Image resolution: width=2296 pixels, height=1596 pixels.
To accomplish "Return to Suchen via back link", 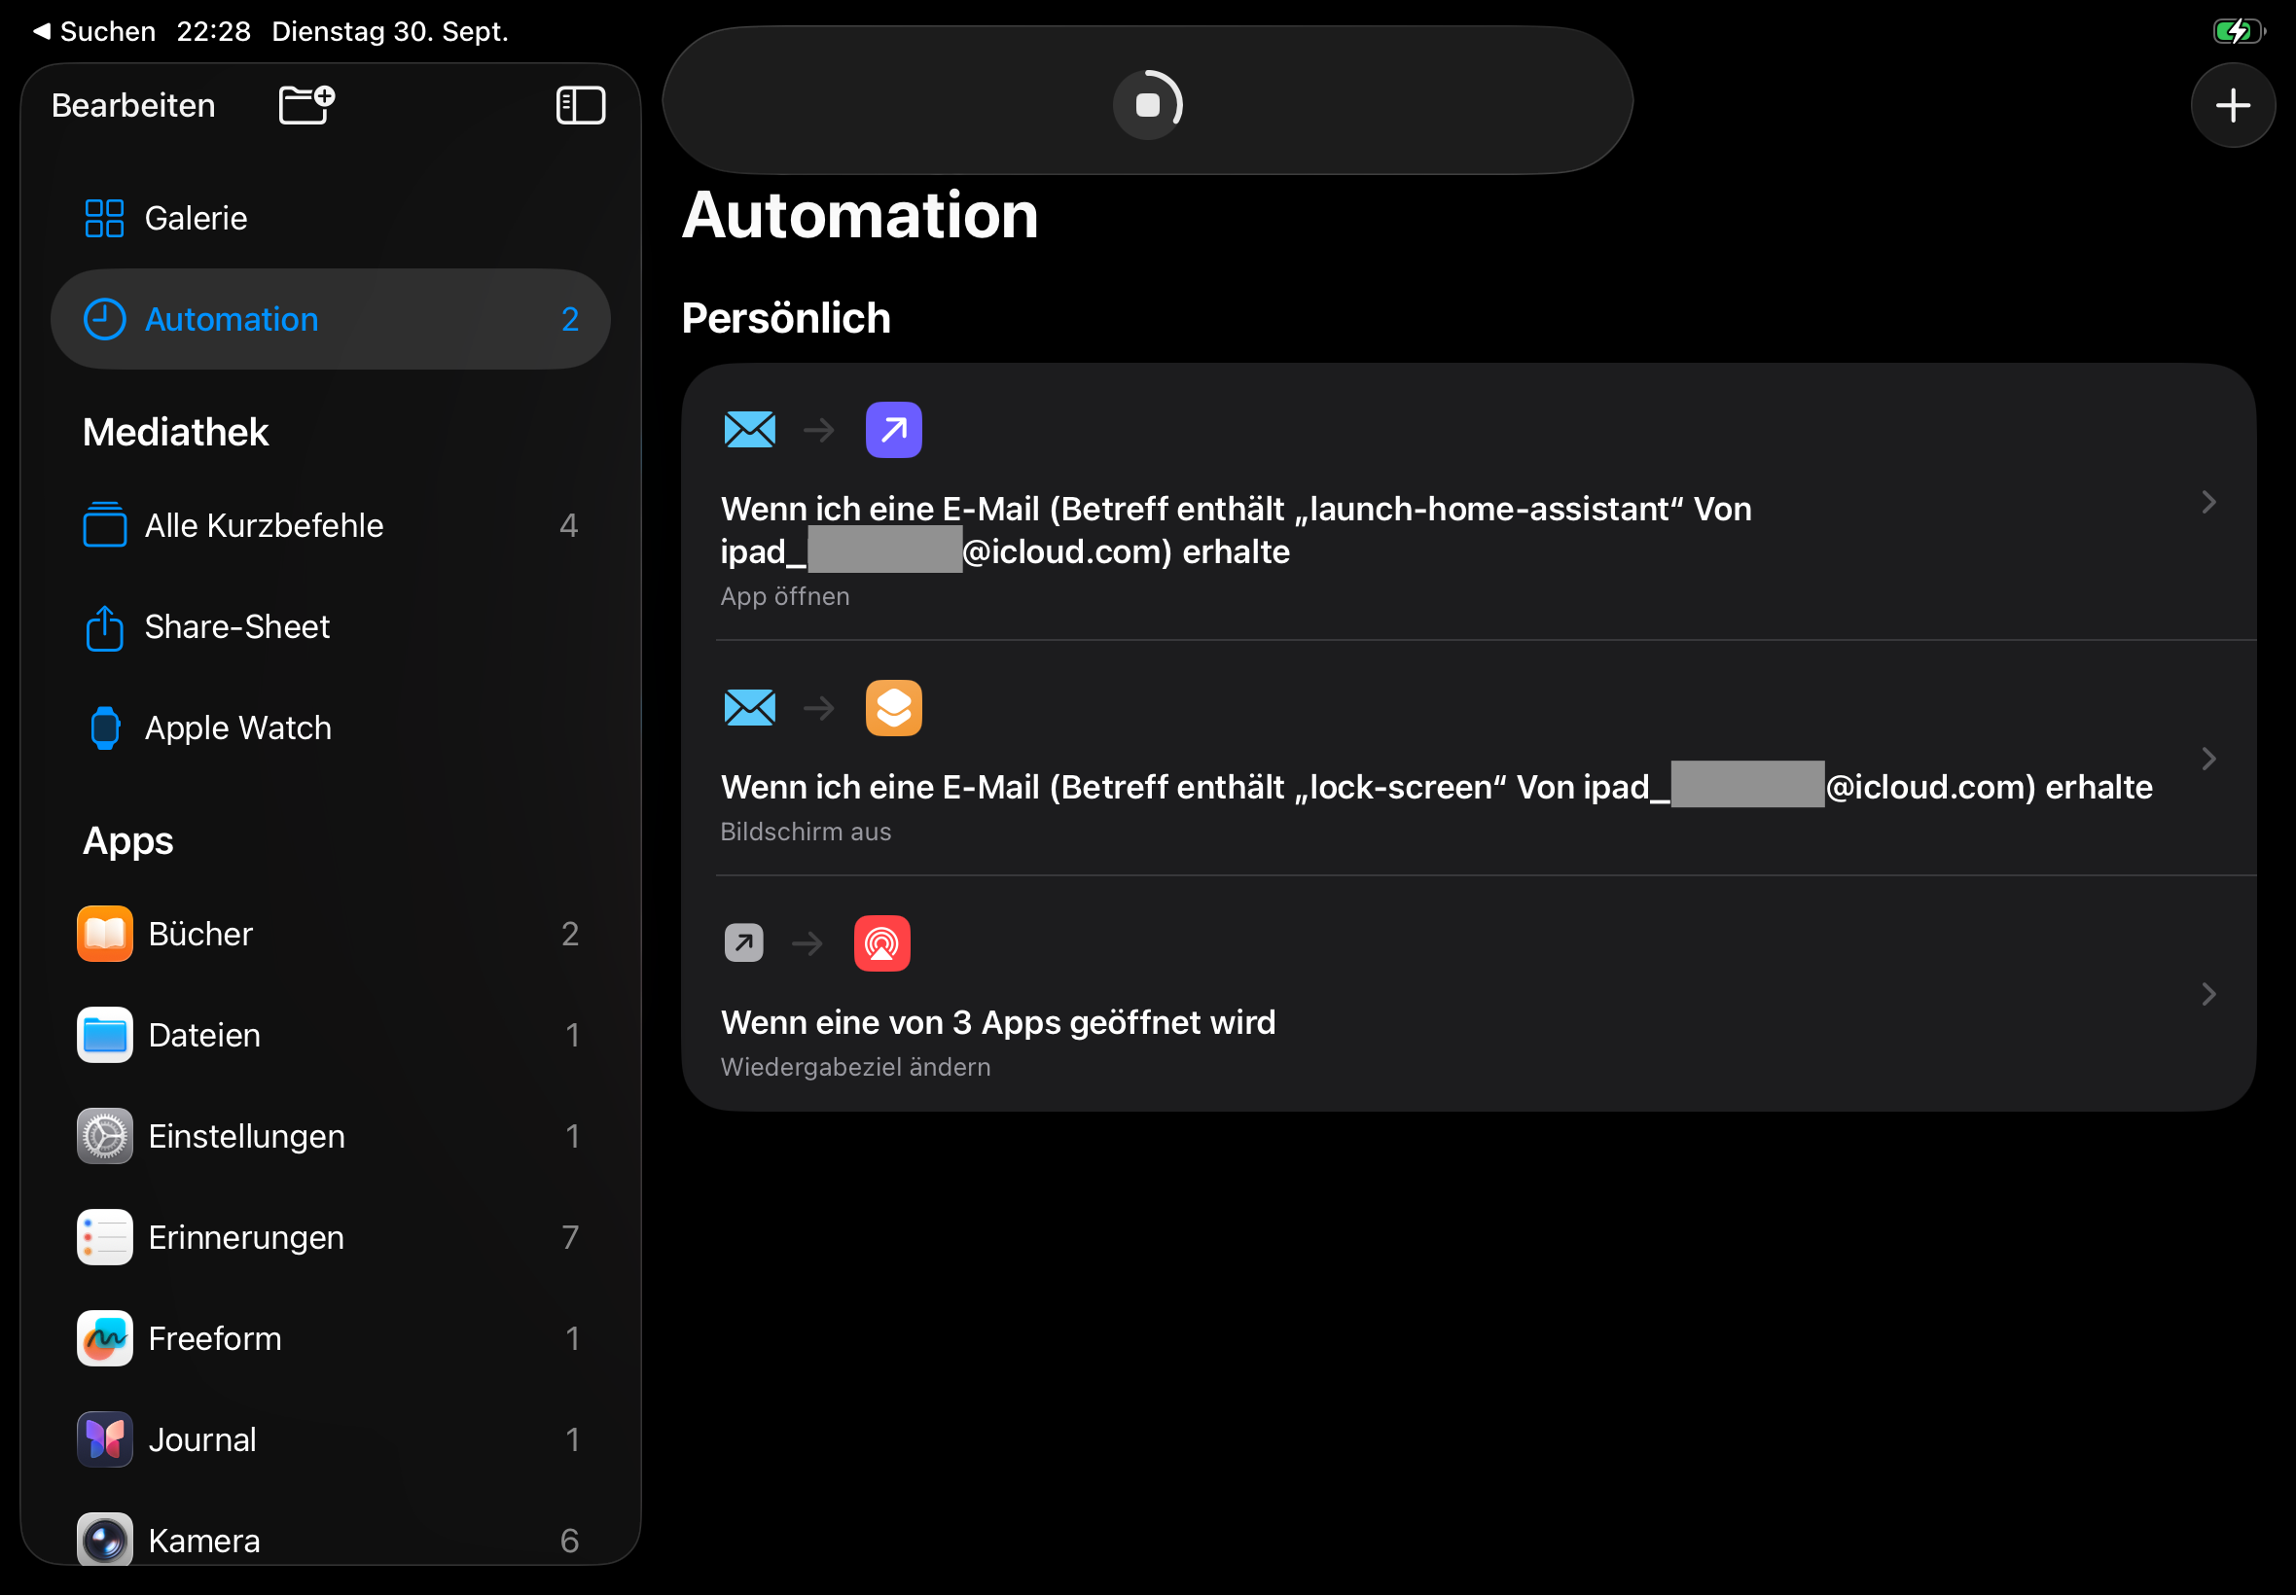I will point(95,31).
